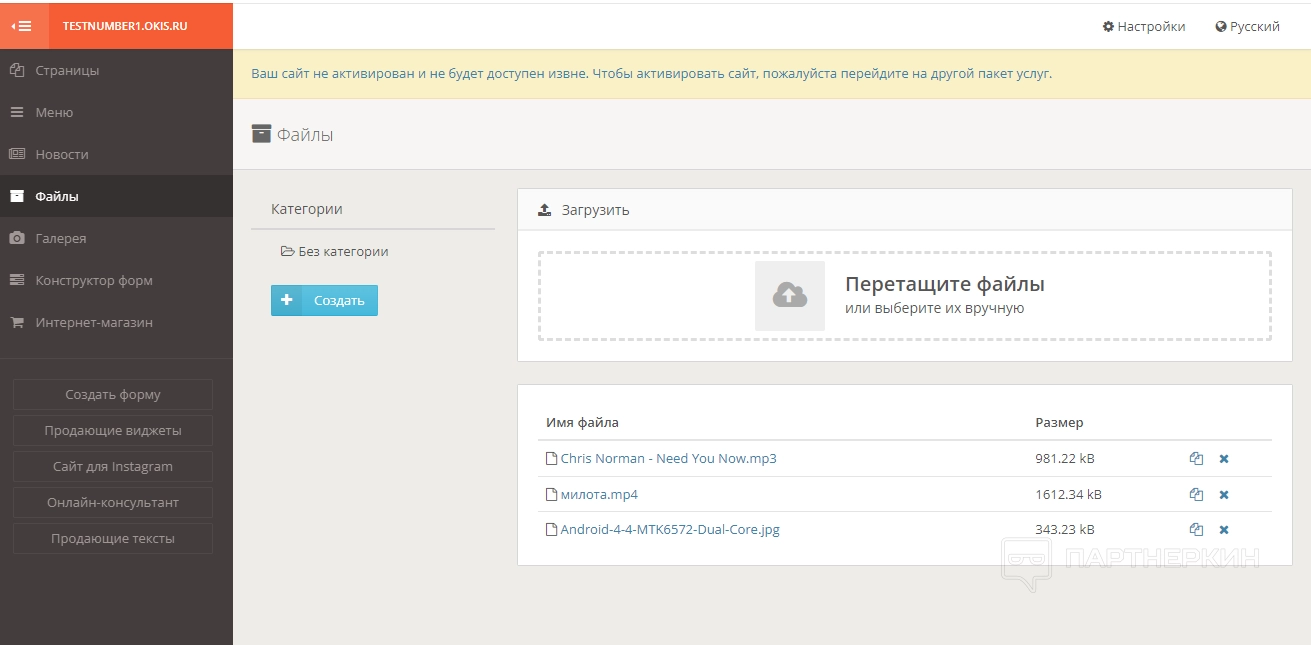Click the 981.22 kB size value

(1064, 459)
